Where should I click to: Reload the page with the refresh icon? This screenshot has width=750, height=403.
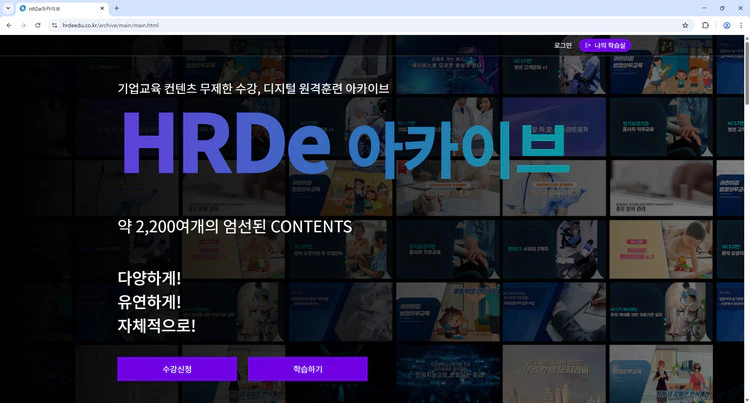point(38,25)
